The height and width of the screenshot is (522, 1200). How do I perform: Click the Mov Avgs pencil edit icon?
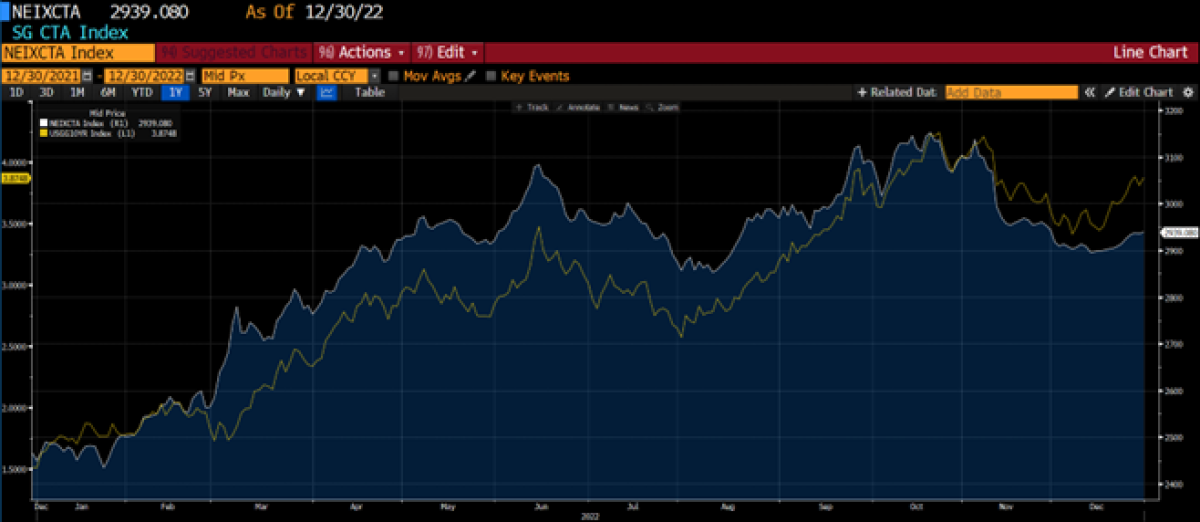click(x=470, y=76)
